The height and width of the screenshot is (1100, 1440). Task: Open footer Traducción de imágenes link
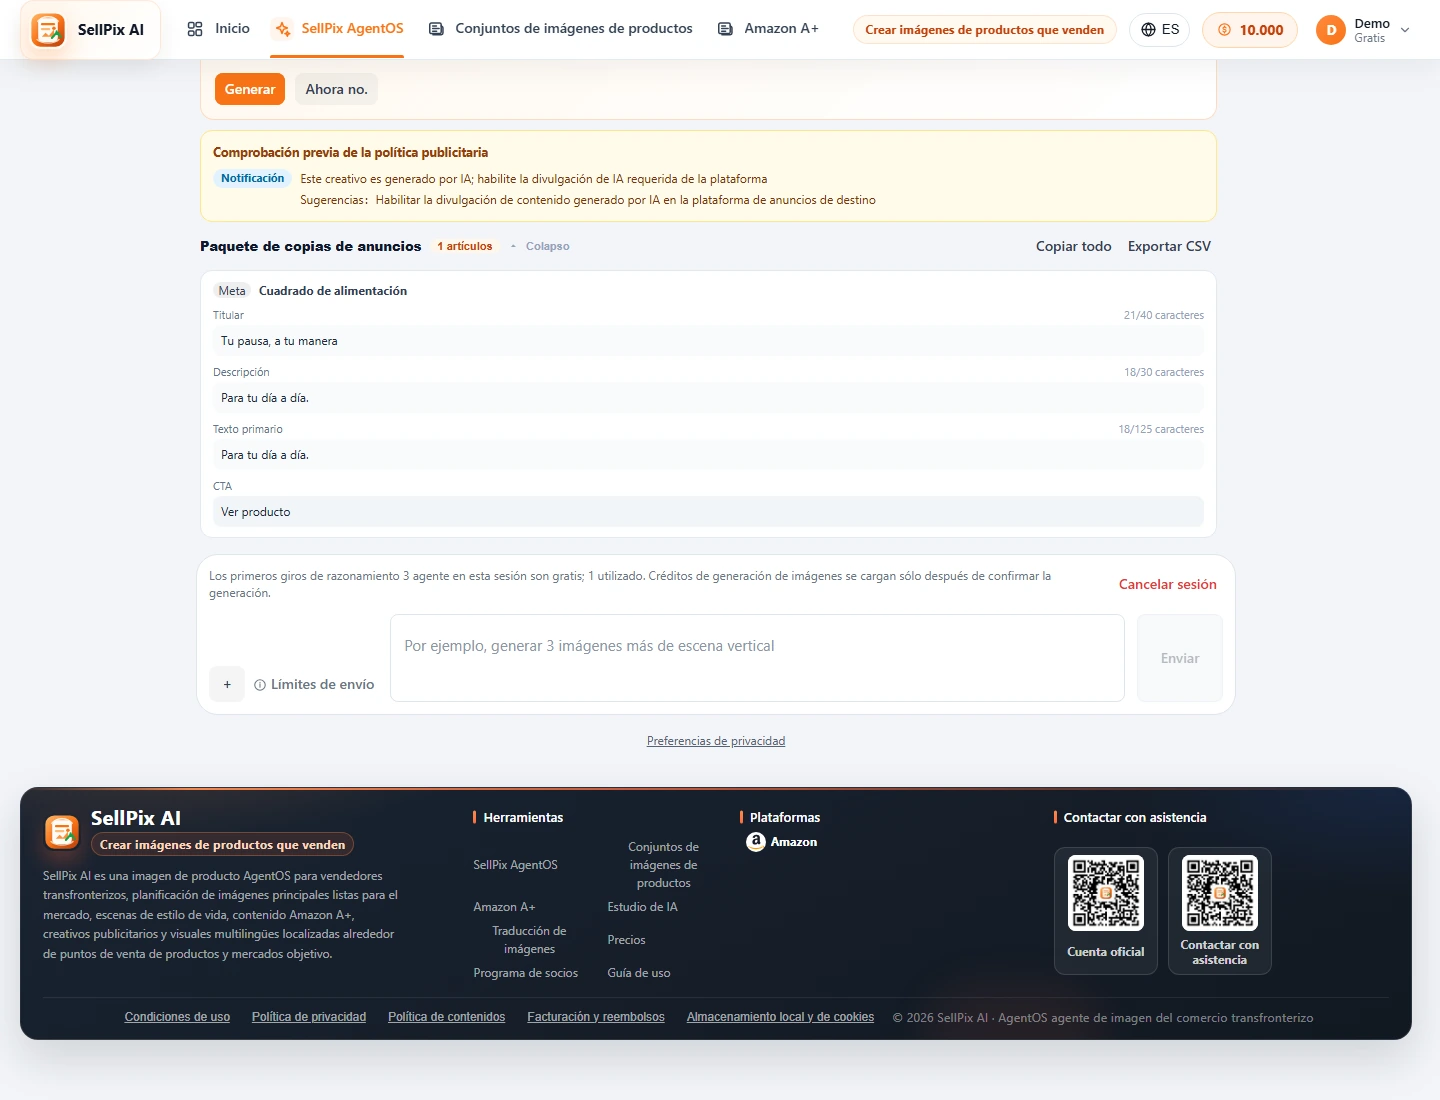[529, 940]
